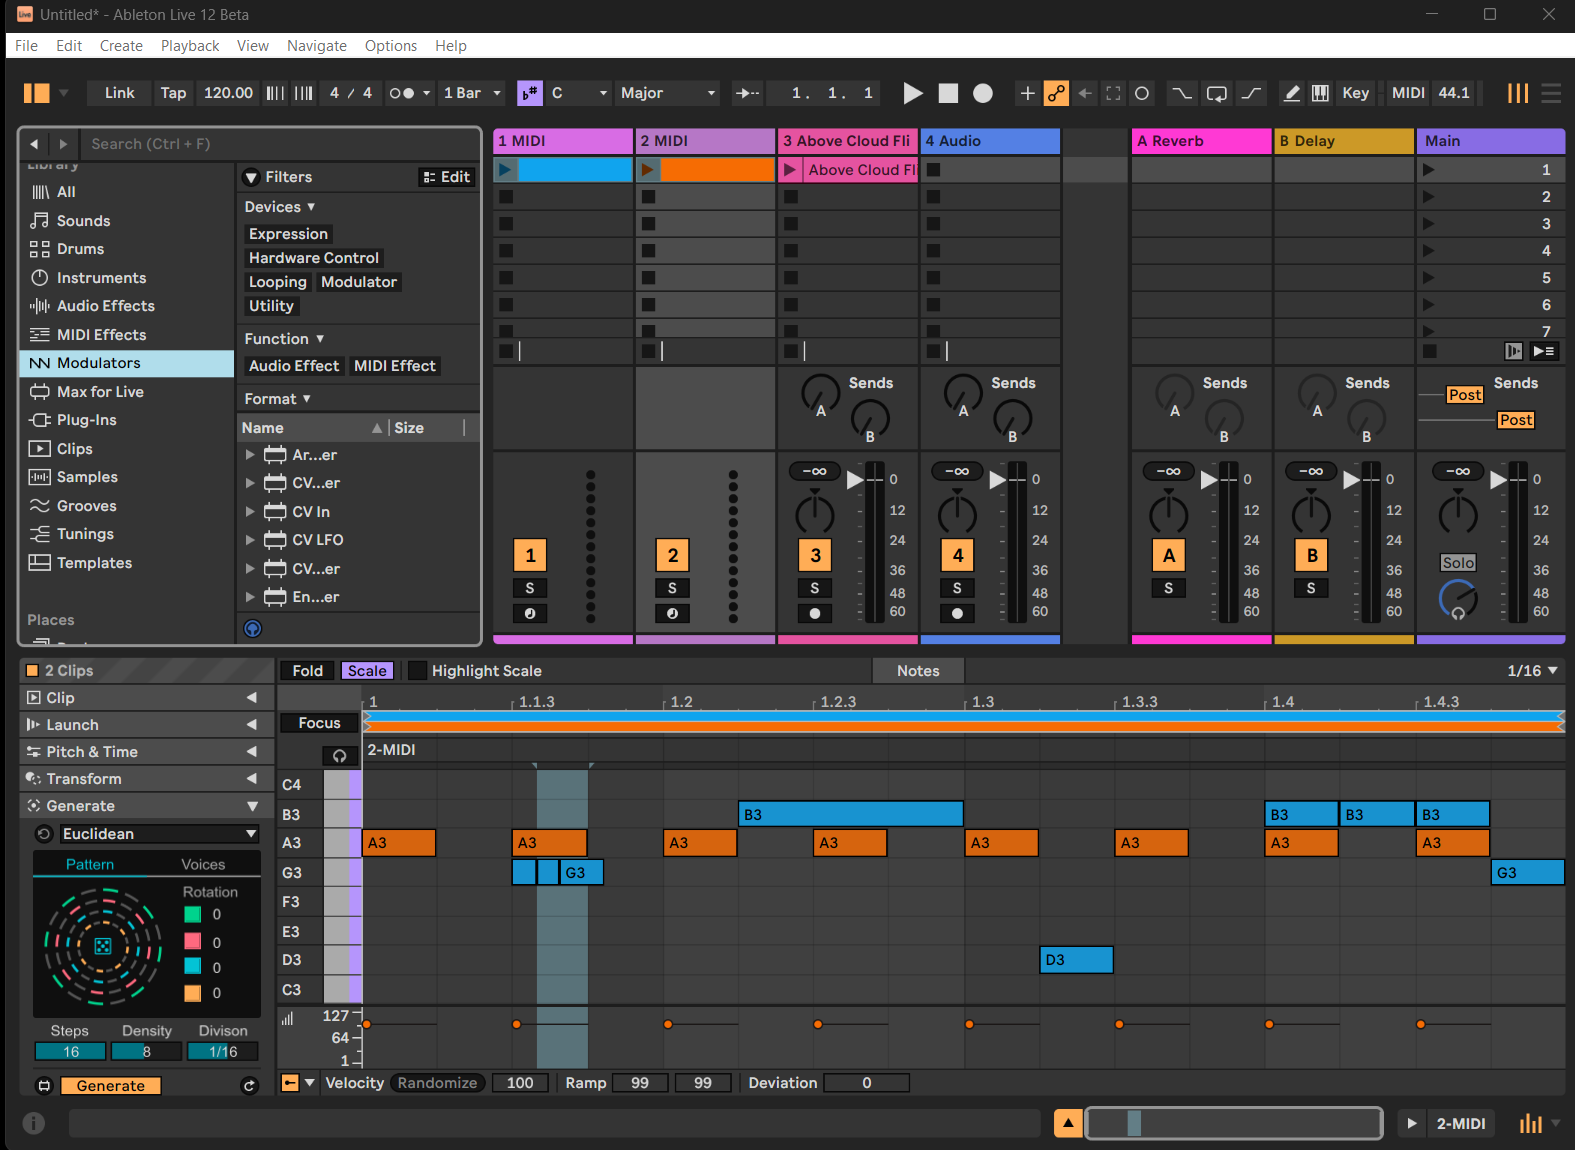Screen dimensions: 1575x1150
Task: Click the rotation reset icon beside Generate
Action: point(249,1086)
